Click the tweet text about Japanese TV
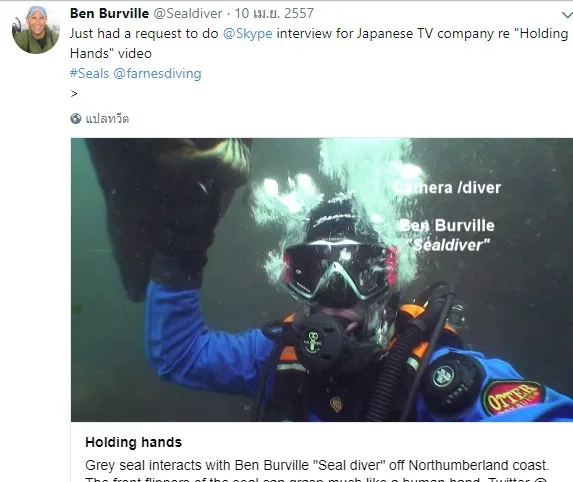573x482 pixels. 319,43
